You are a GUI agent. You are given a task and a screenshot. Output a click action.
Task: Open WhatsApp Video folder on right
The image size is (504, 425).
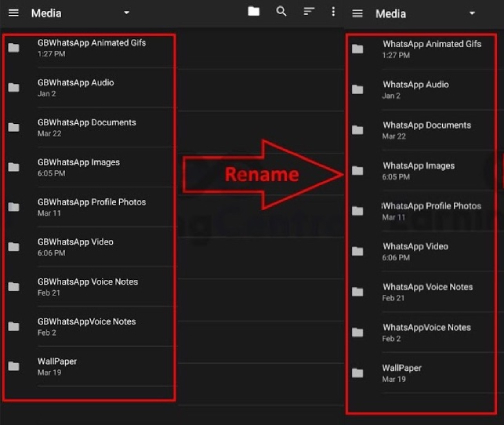coord(421,251)
